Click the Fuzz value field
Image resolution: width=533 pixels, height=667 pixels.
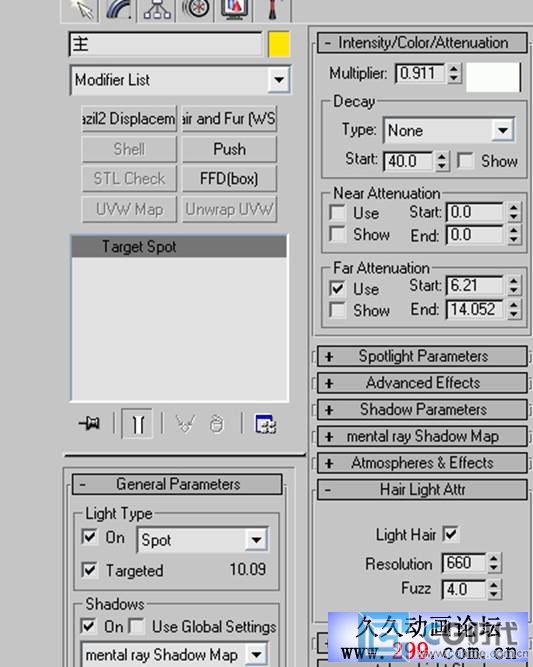coord(463,590)
